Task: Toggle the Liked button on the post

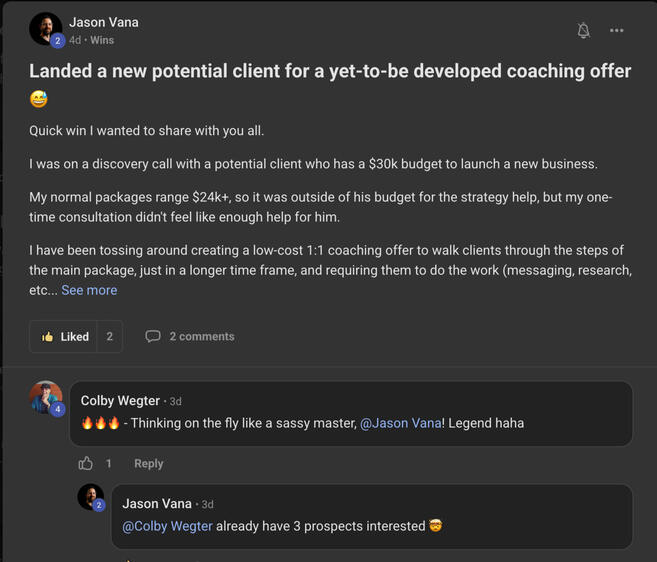Action: pyautogui.click(x=65, y=337)
